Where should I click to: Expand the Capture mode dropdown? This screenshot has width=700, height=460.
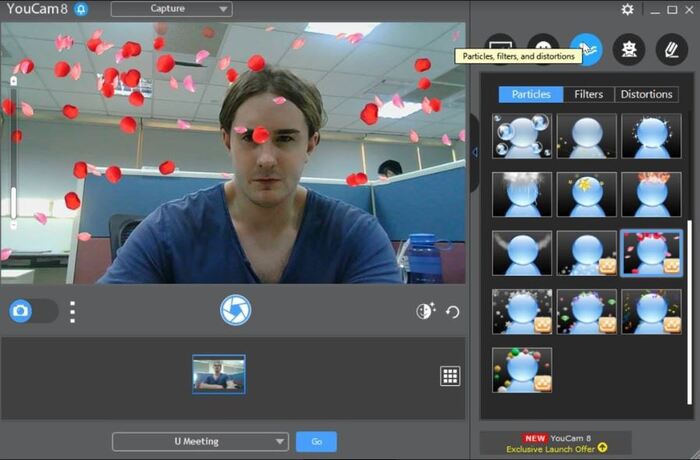[x=171, y=10]
